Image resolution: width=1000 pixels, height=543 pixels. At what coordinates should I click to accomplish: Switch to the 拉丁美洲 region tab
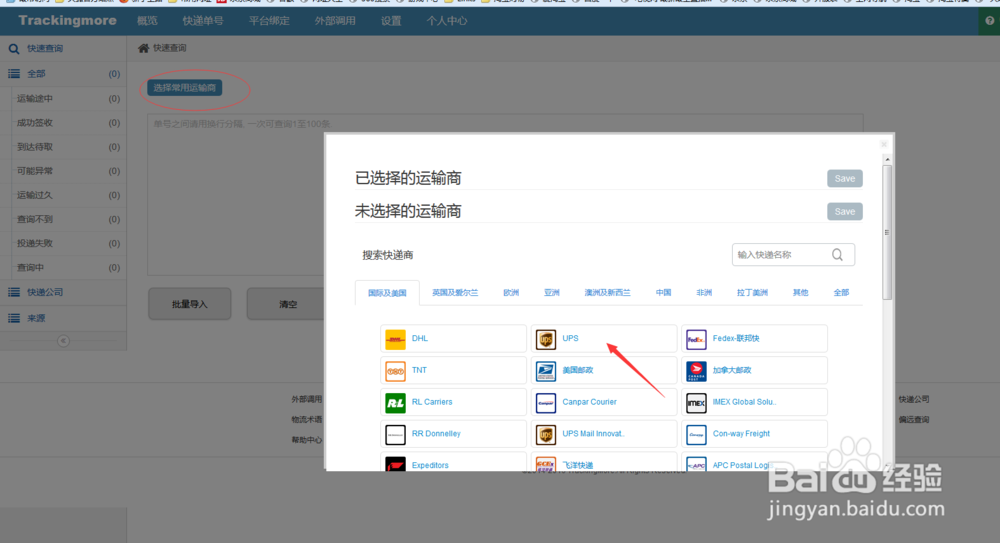pyautogui.click(x=752, y=293)
